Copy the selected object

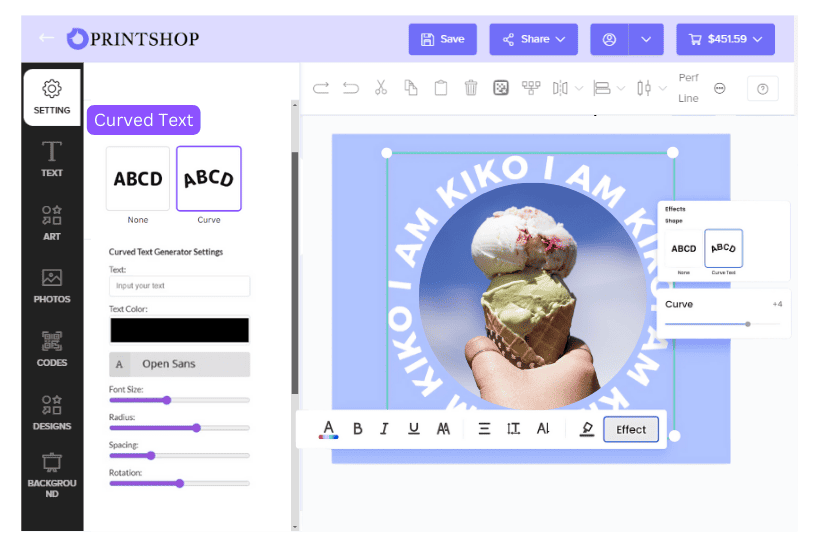(x=411, y=88)
